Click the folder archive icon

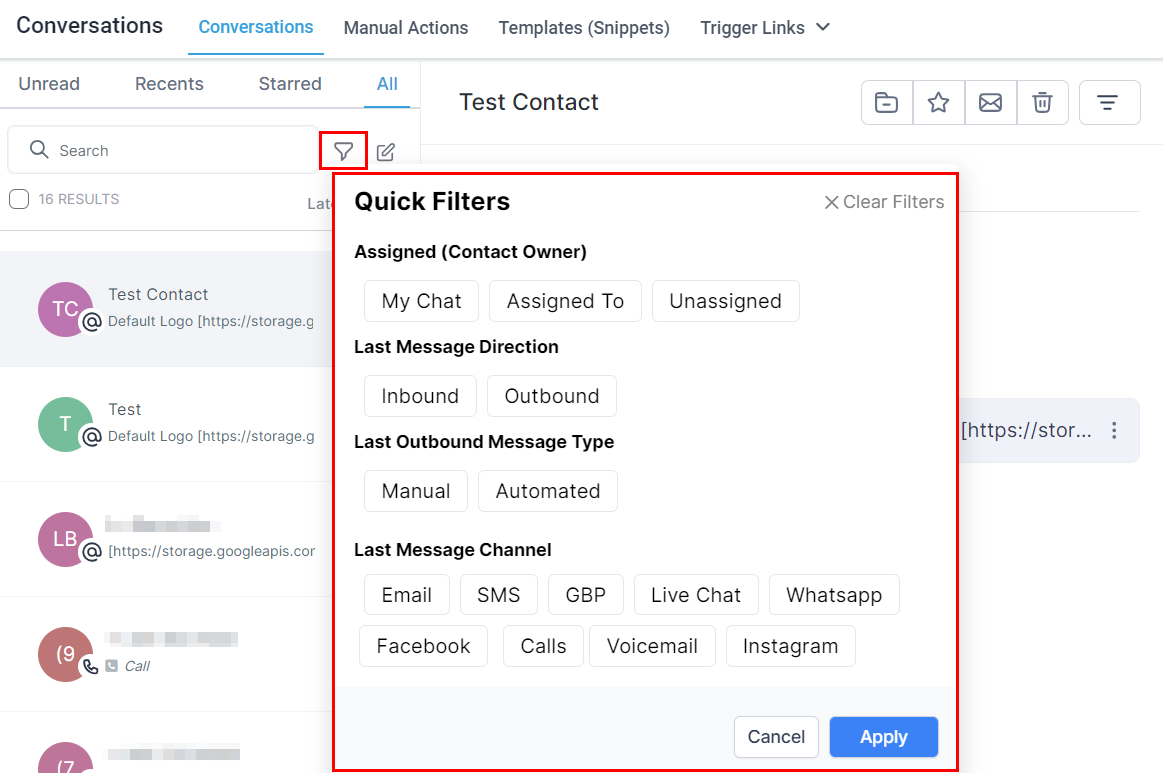point(887,102)
